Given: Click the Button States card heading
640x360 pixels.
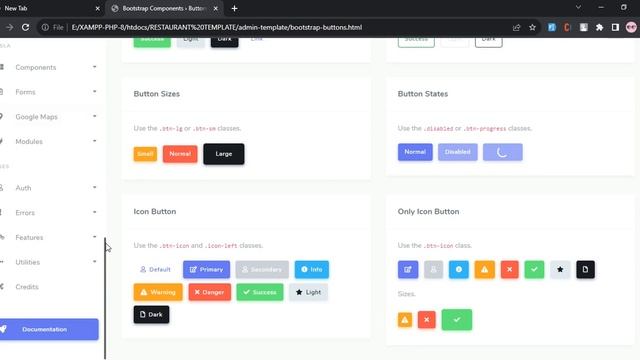Looking at the screenshot, I should click(x=422, y=94).
